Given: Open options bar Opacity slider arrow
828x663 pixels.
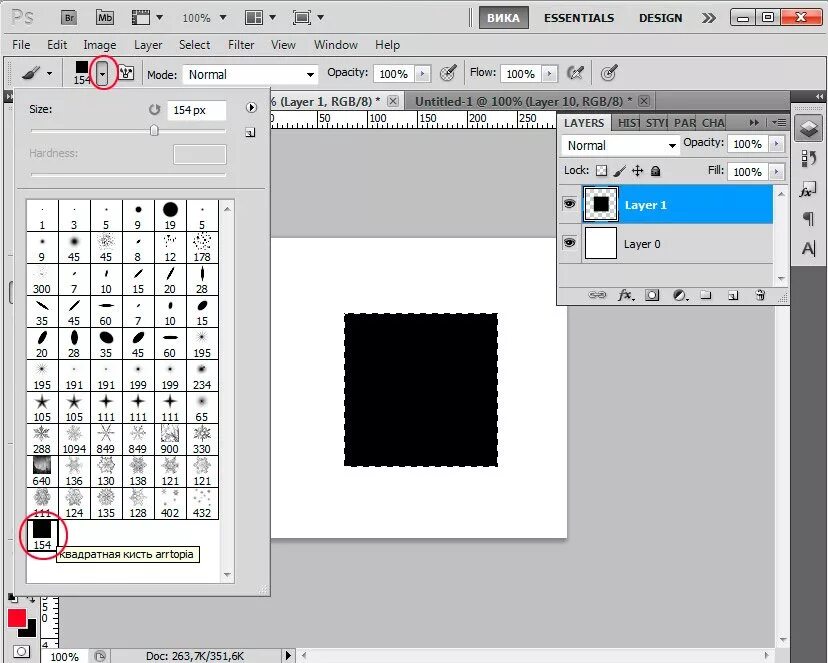Looking at the screenshot, I should [422, 74].
